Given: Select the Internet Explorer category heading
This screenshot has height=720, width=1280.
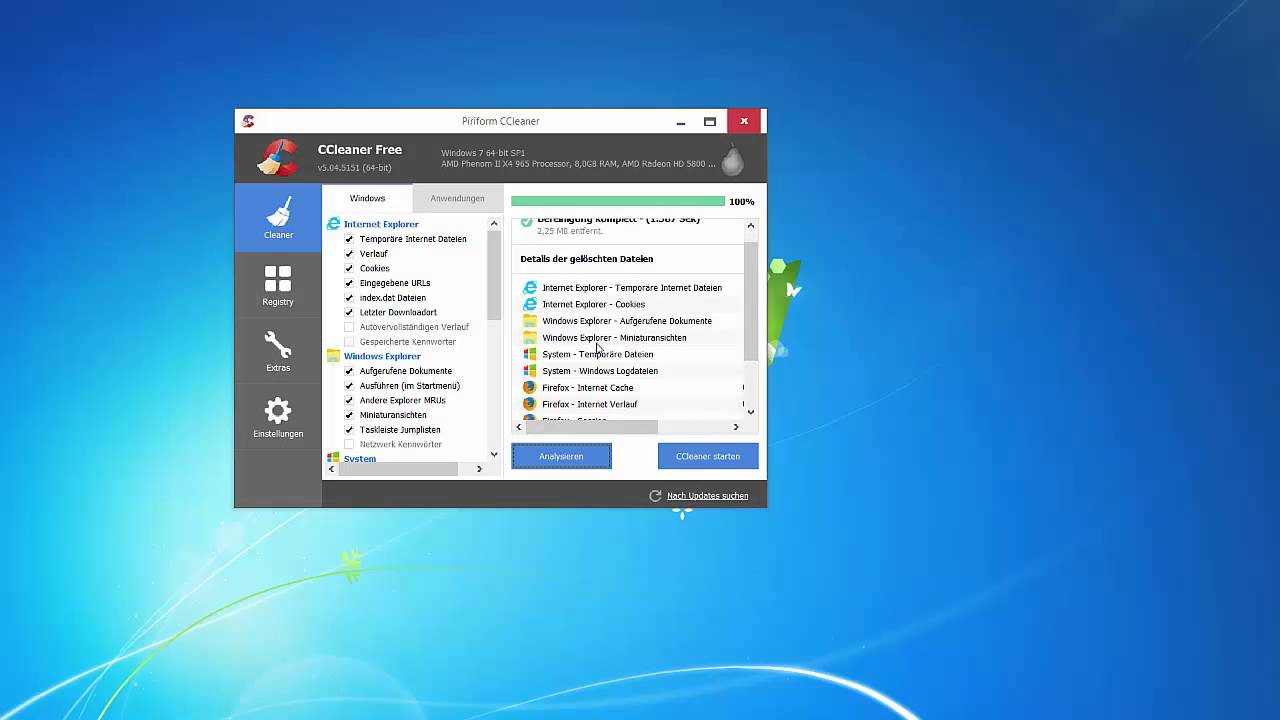Looking at the screenshot, I should [381, 224].
